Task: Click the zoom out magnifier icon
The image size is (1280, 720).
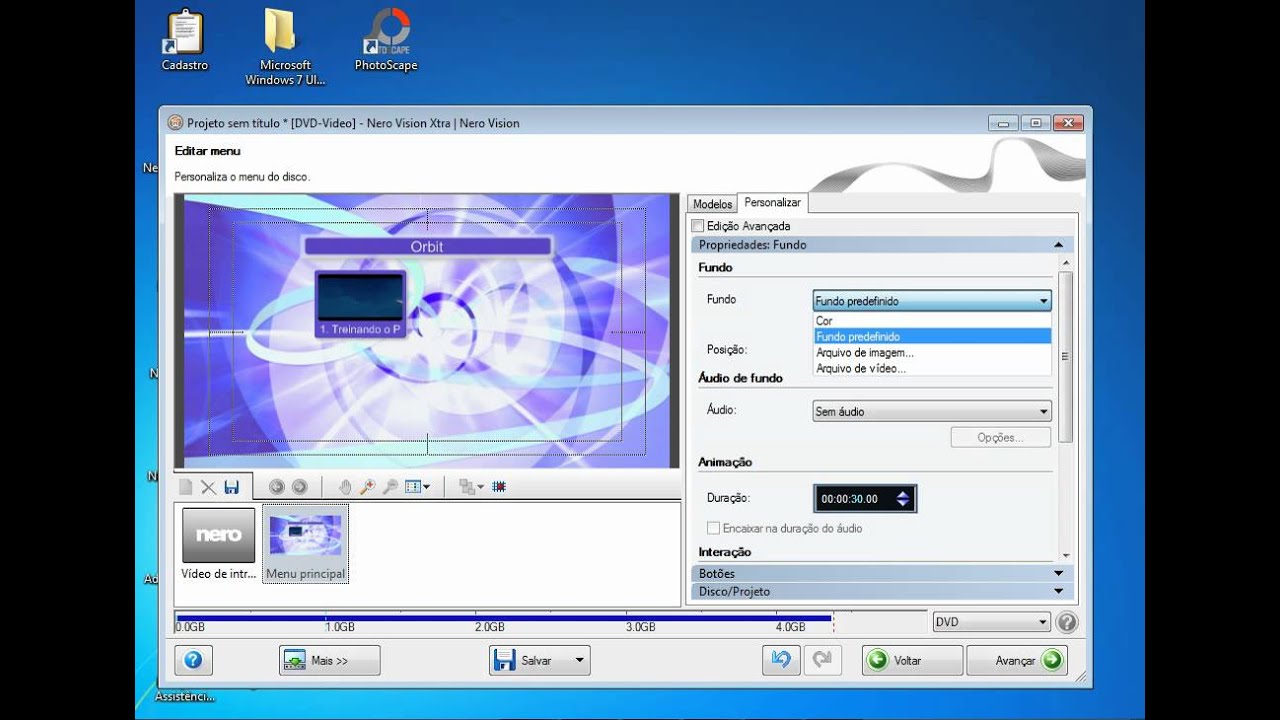Action: pos(390,487)
